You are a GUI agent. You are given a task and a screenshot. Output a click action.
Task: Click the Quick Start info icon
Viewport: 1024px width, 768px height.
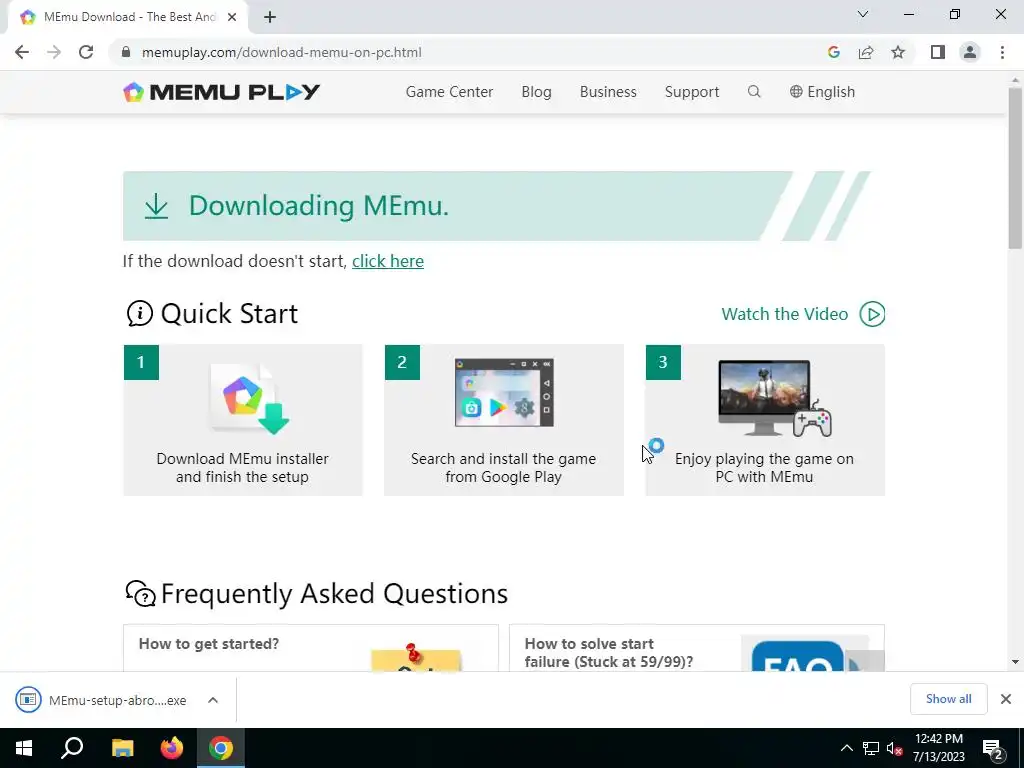(x=139, y=314)
